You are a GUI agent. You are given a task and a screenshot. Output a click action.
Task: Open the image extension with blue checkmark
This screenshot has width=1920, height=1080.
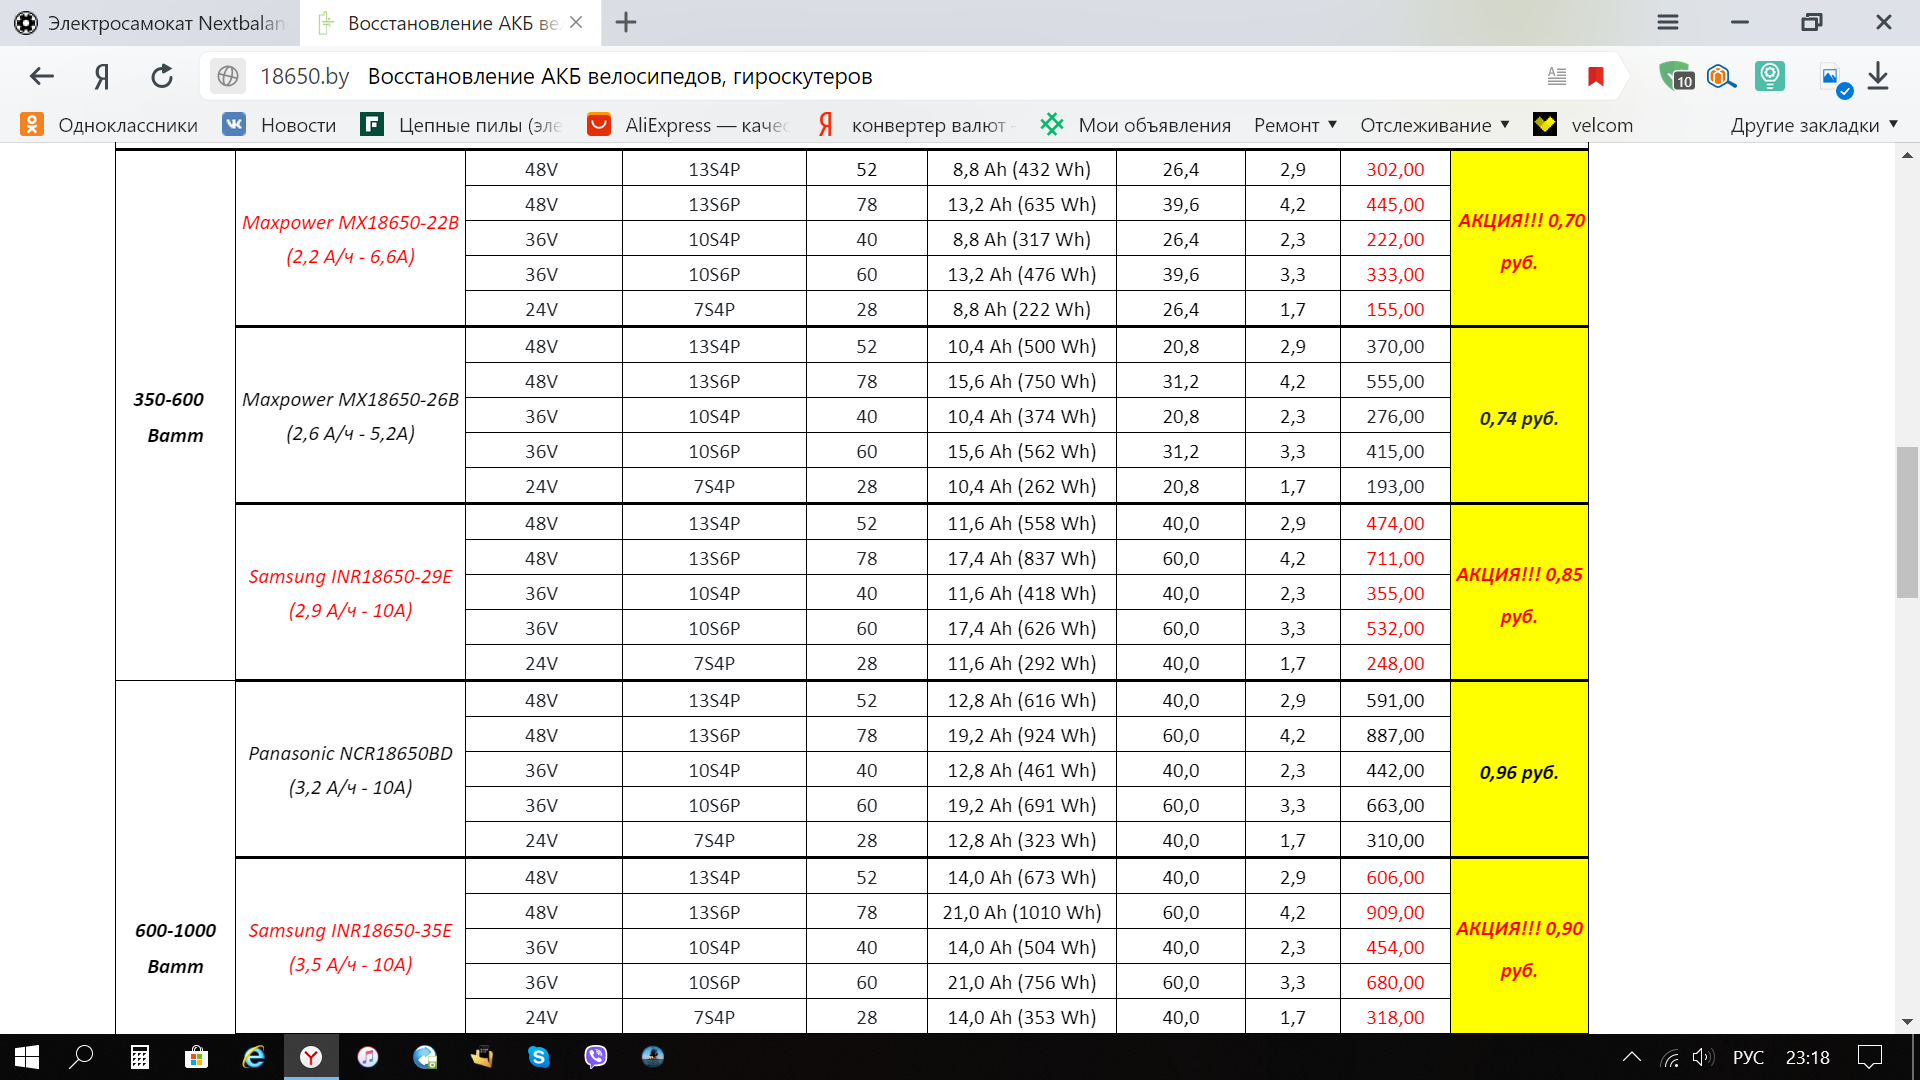[x=1833, y=78]
